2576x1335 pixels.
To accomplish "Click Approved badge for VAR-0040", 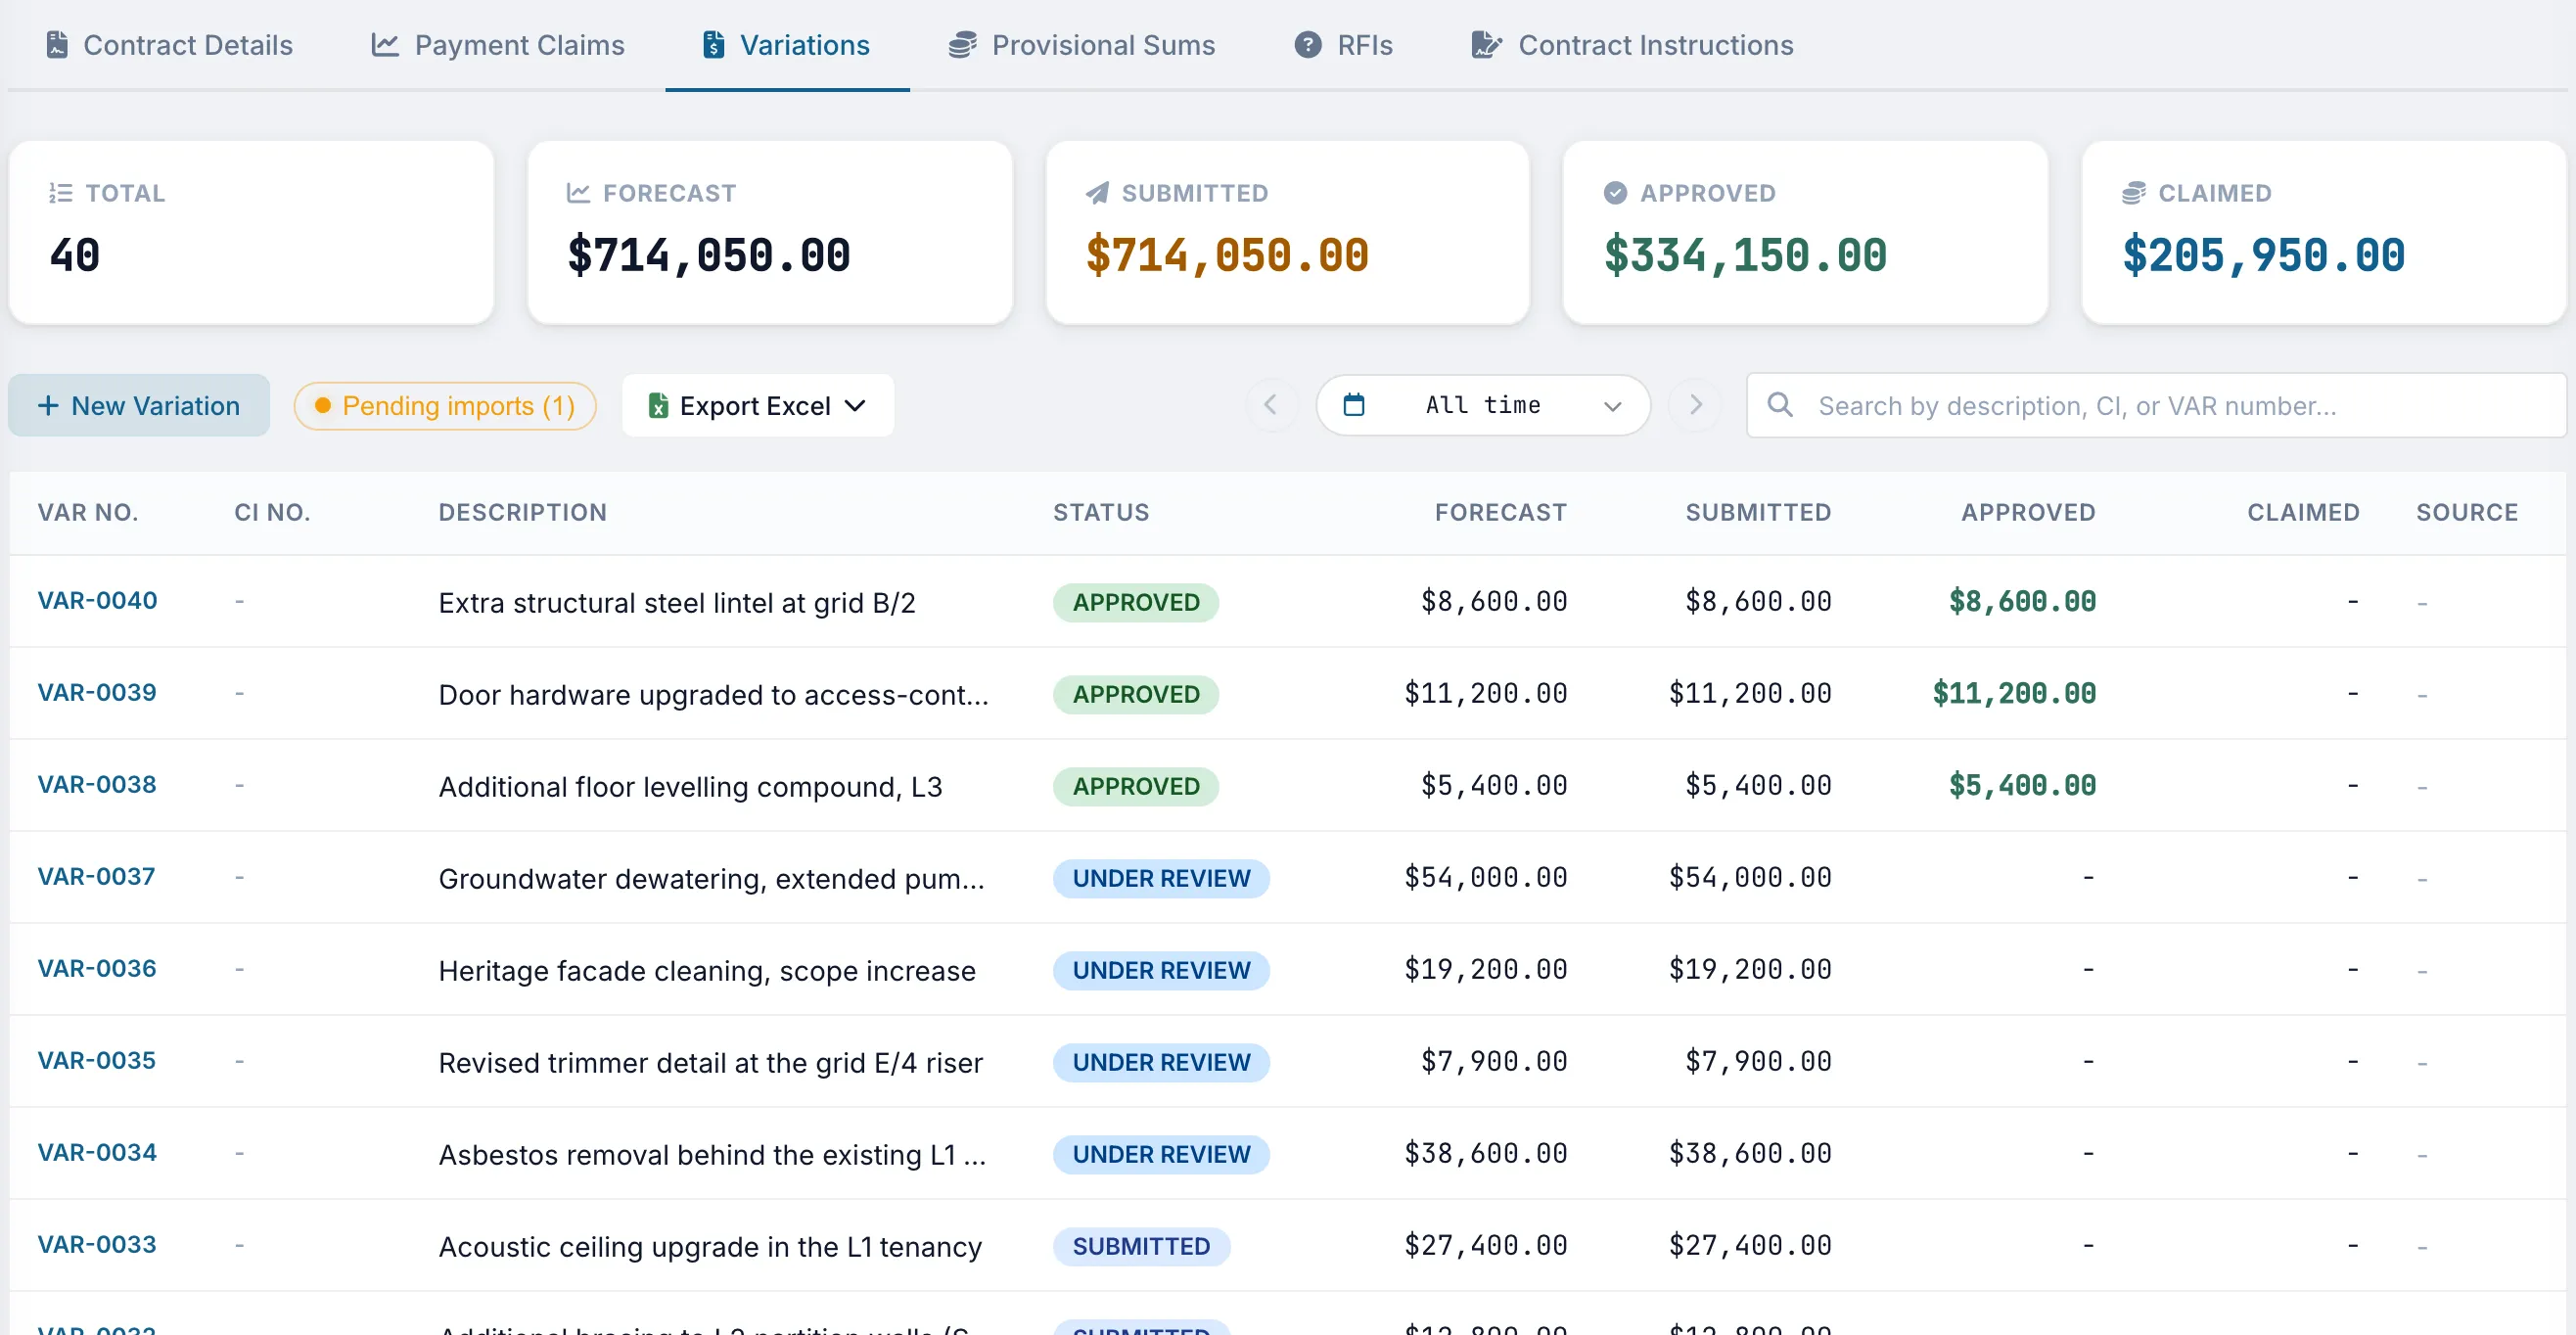I will tap(1136, 602).
